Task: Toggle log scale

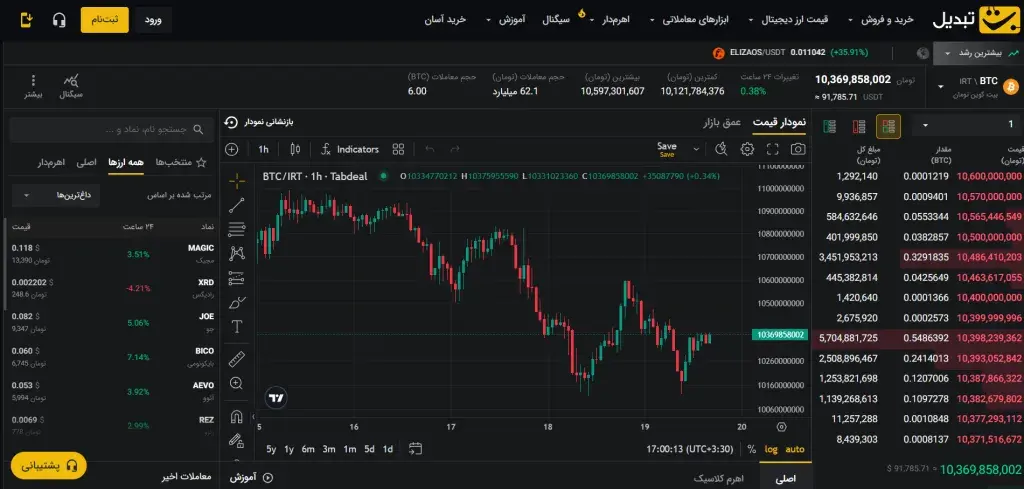Action: click(x=771, y=449)
